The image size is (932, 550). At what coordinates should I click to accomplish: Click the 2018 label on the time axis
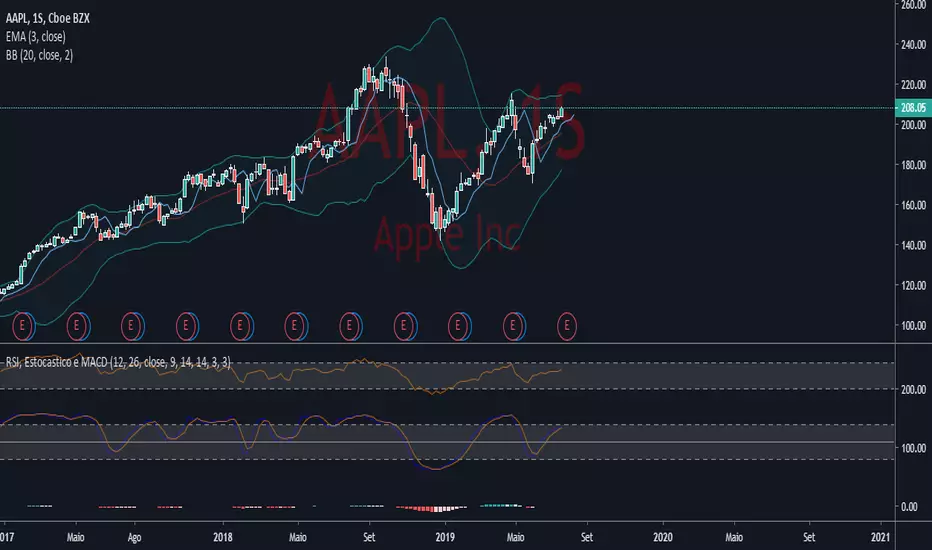click(223, 538)
